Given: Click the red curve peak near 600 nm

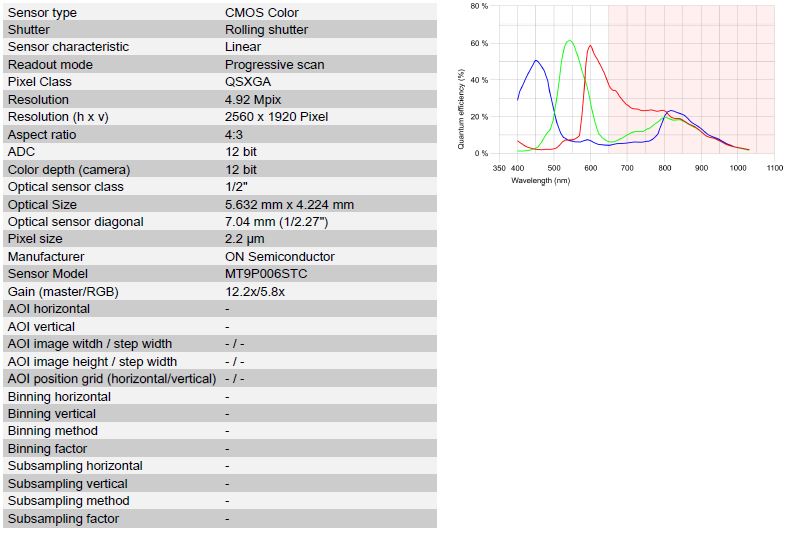Looking at the screenshot, I should click(591, 46).
